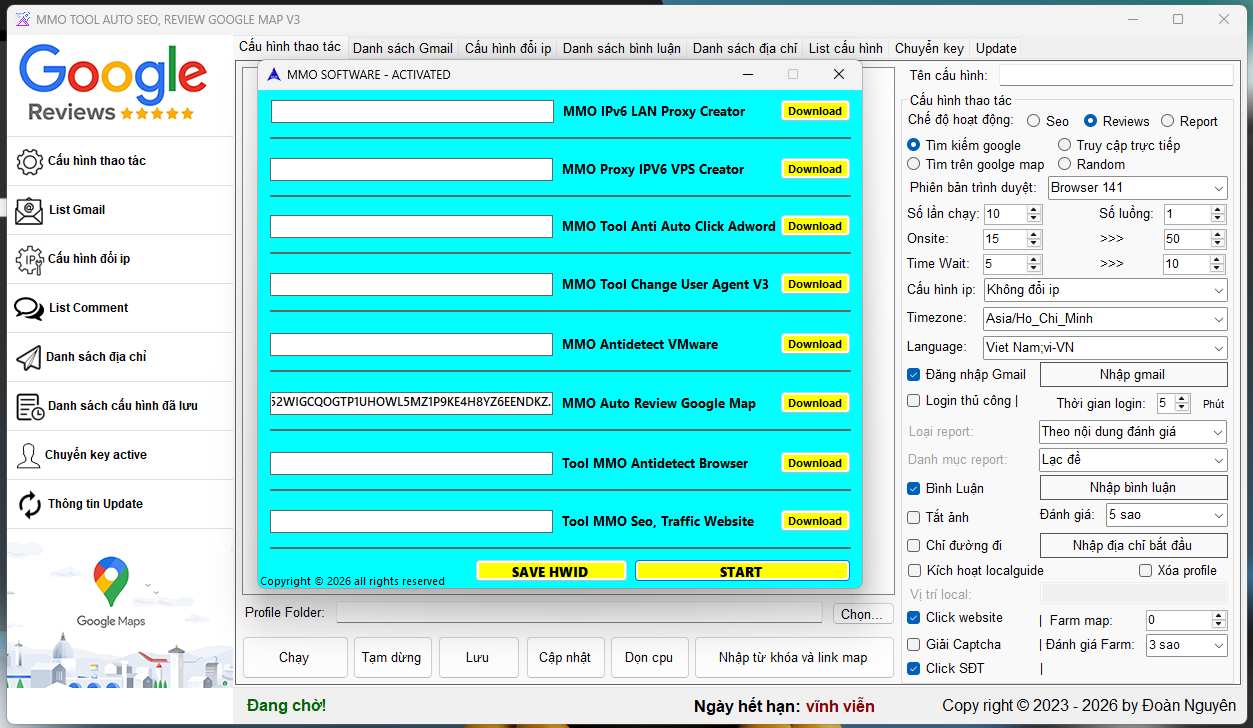Check the Xóa profile box
Image resolution: width=1253 pixels, height=728 pixels.
pos(1146,570)
